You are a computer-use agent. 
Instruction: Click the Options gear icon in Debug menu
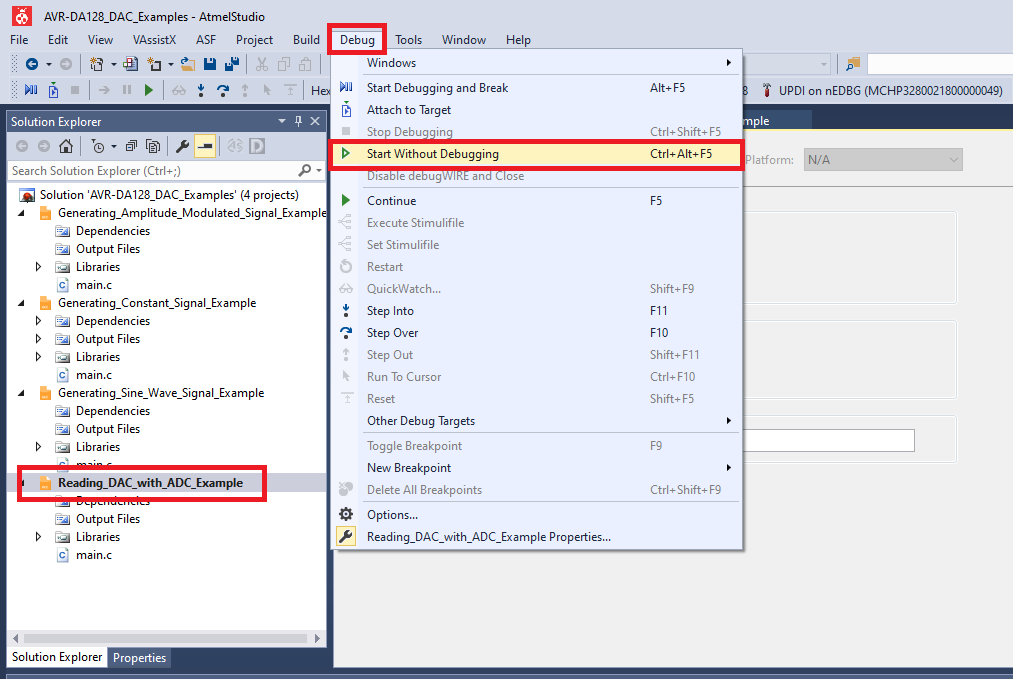pyautogui.click(x=346, y=514)
